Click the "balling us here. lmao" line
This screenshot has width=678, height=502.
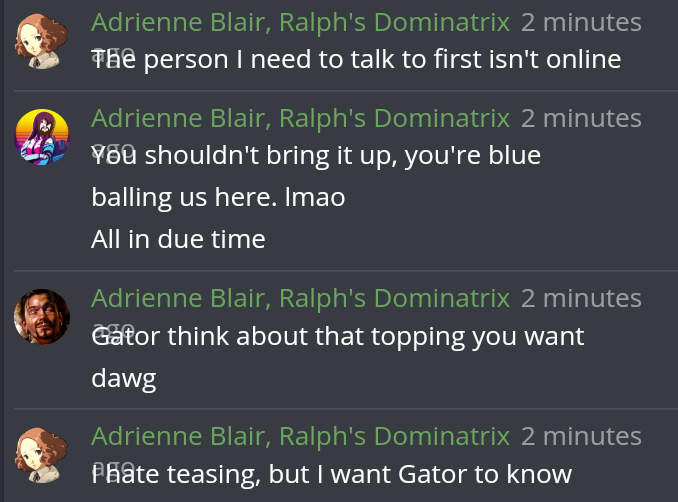click(x=218, y=197)
